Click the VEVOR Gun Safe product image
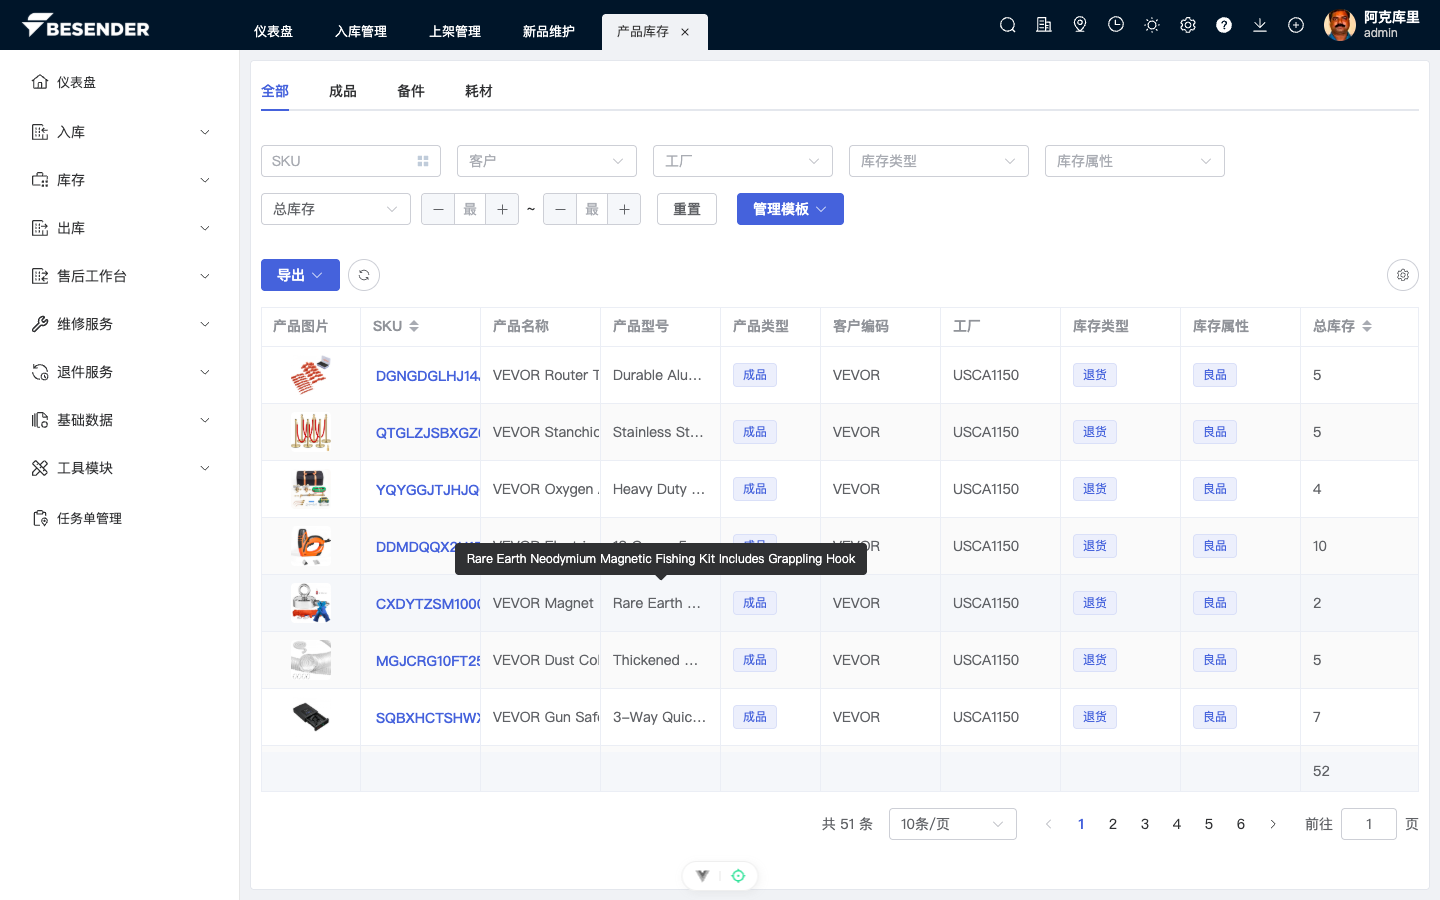Screen dimensions: 1440x900 coord(311,717)
